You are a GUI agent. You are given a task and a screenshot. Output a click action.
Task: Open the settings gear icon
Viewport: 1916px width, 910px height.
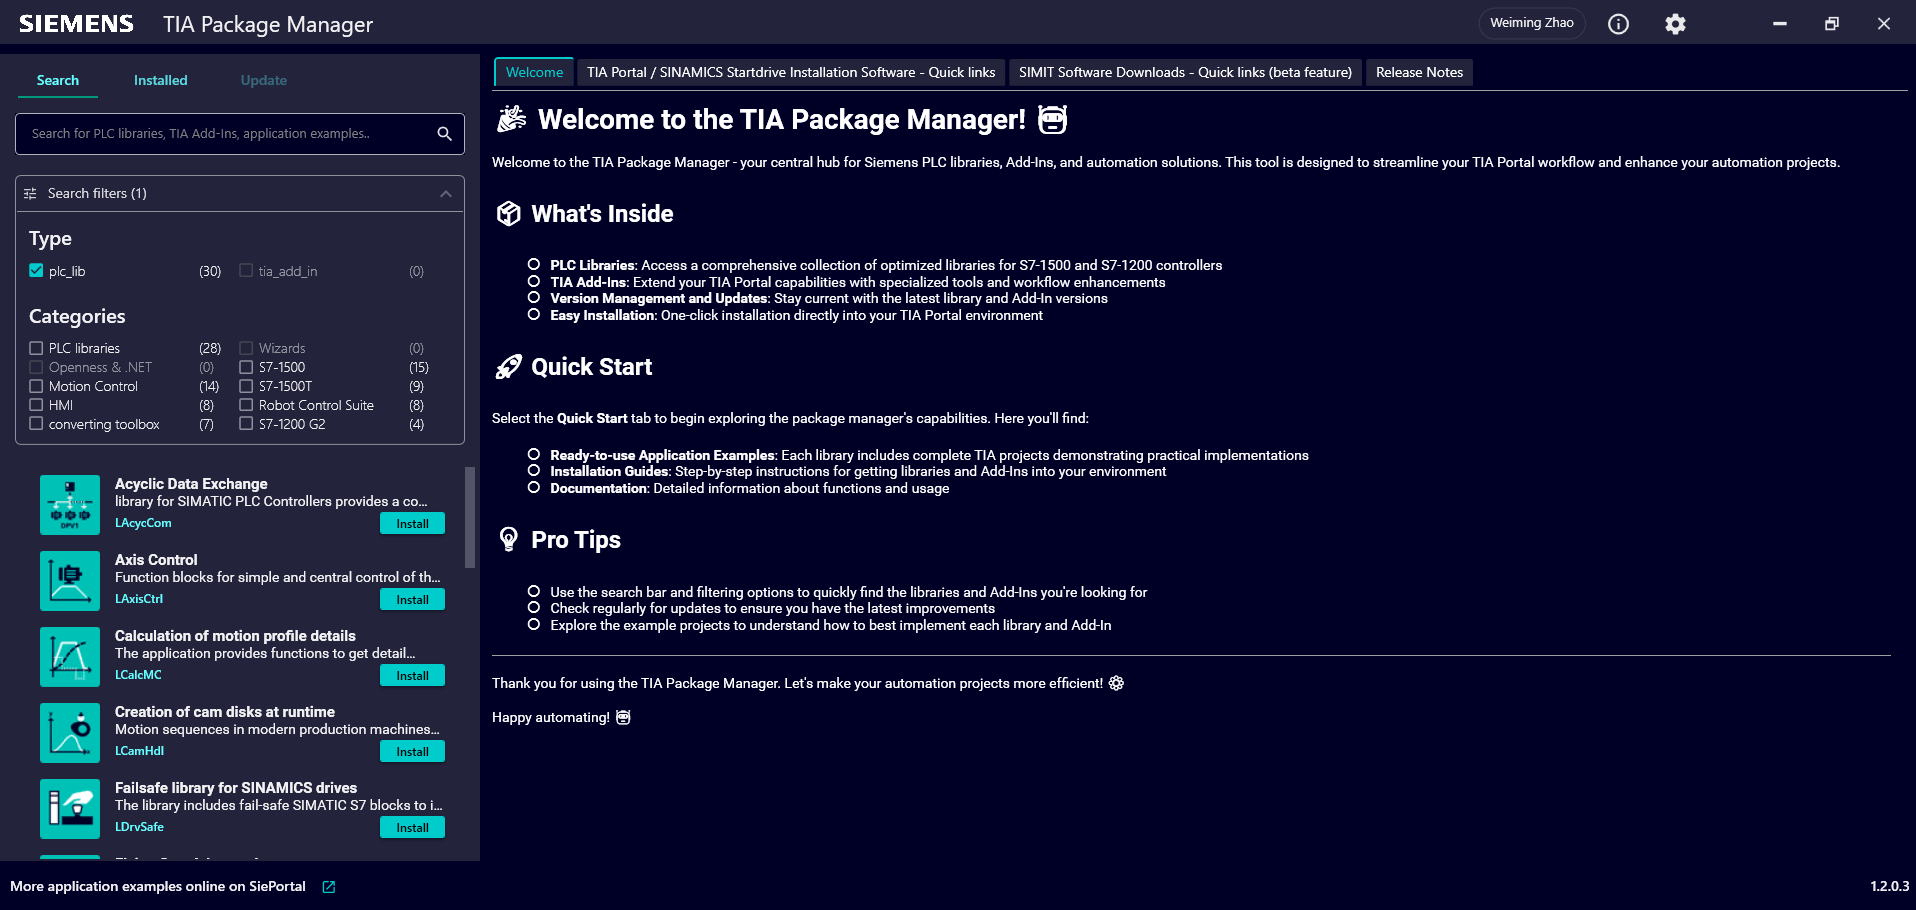[1675, 24]
